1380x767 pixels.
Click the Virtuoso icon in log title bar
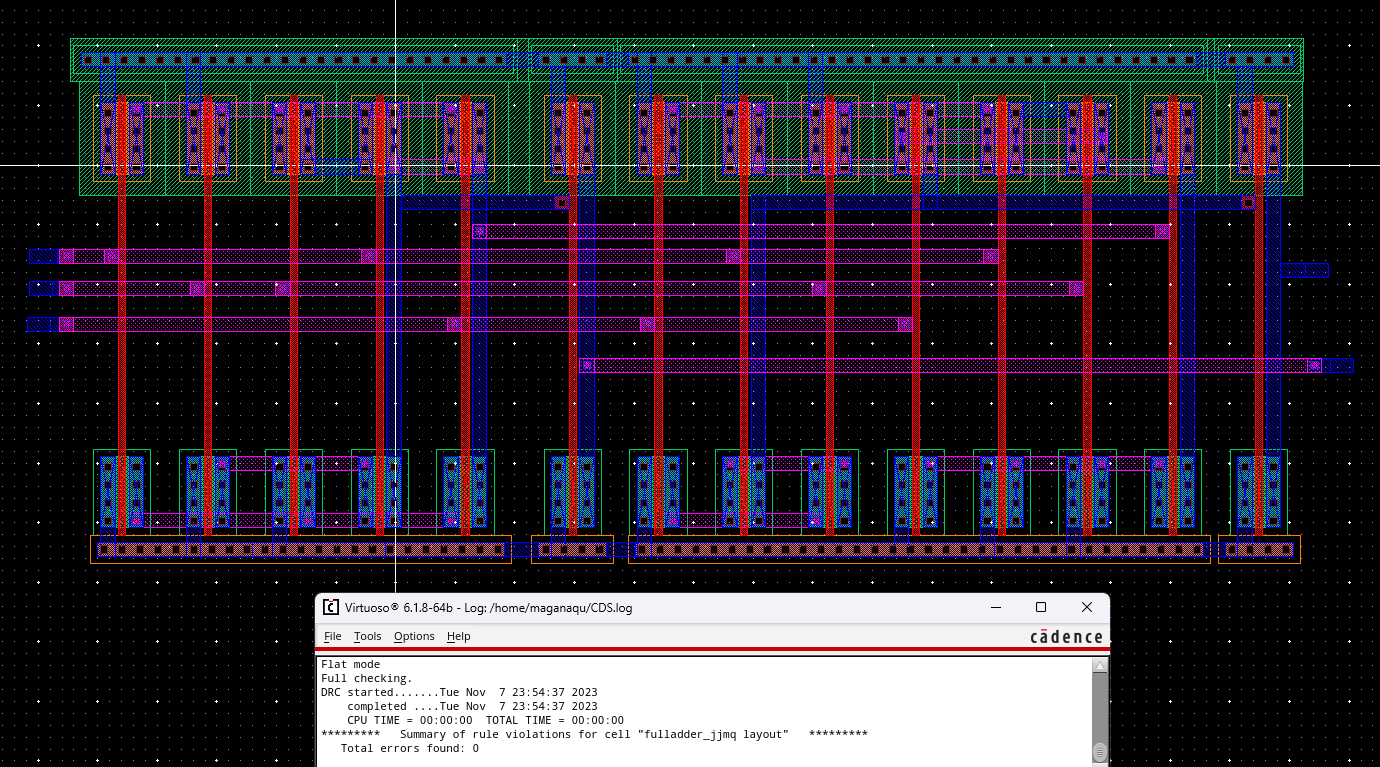point(330,607)
